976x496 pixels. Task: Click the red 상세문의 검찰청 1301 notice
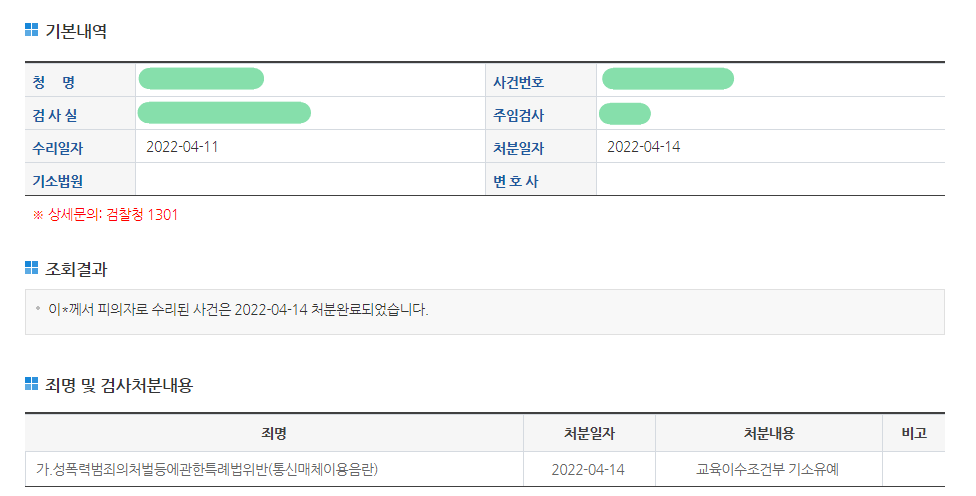[x=106, y=215]
